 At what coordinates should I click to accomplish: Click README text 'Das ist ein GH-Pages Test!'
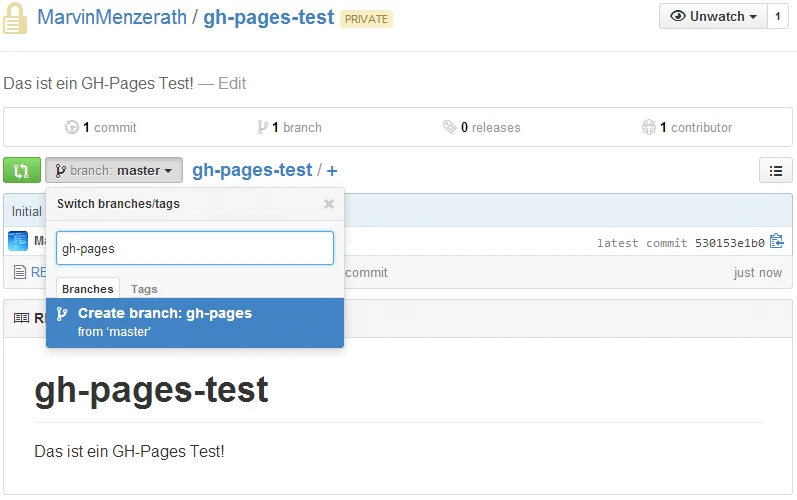(x=129, y=451)
